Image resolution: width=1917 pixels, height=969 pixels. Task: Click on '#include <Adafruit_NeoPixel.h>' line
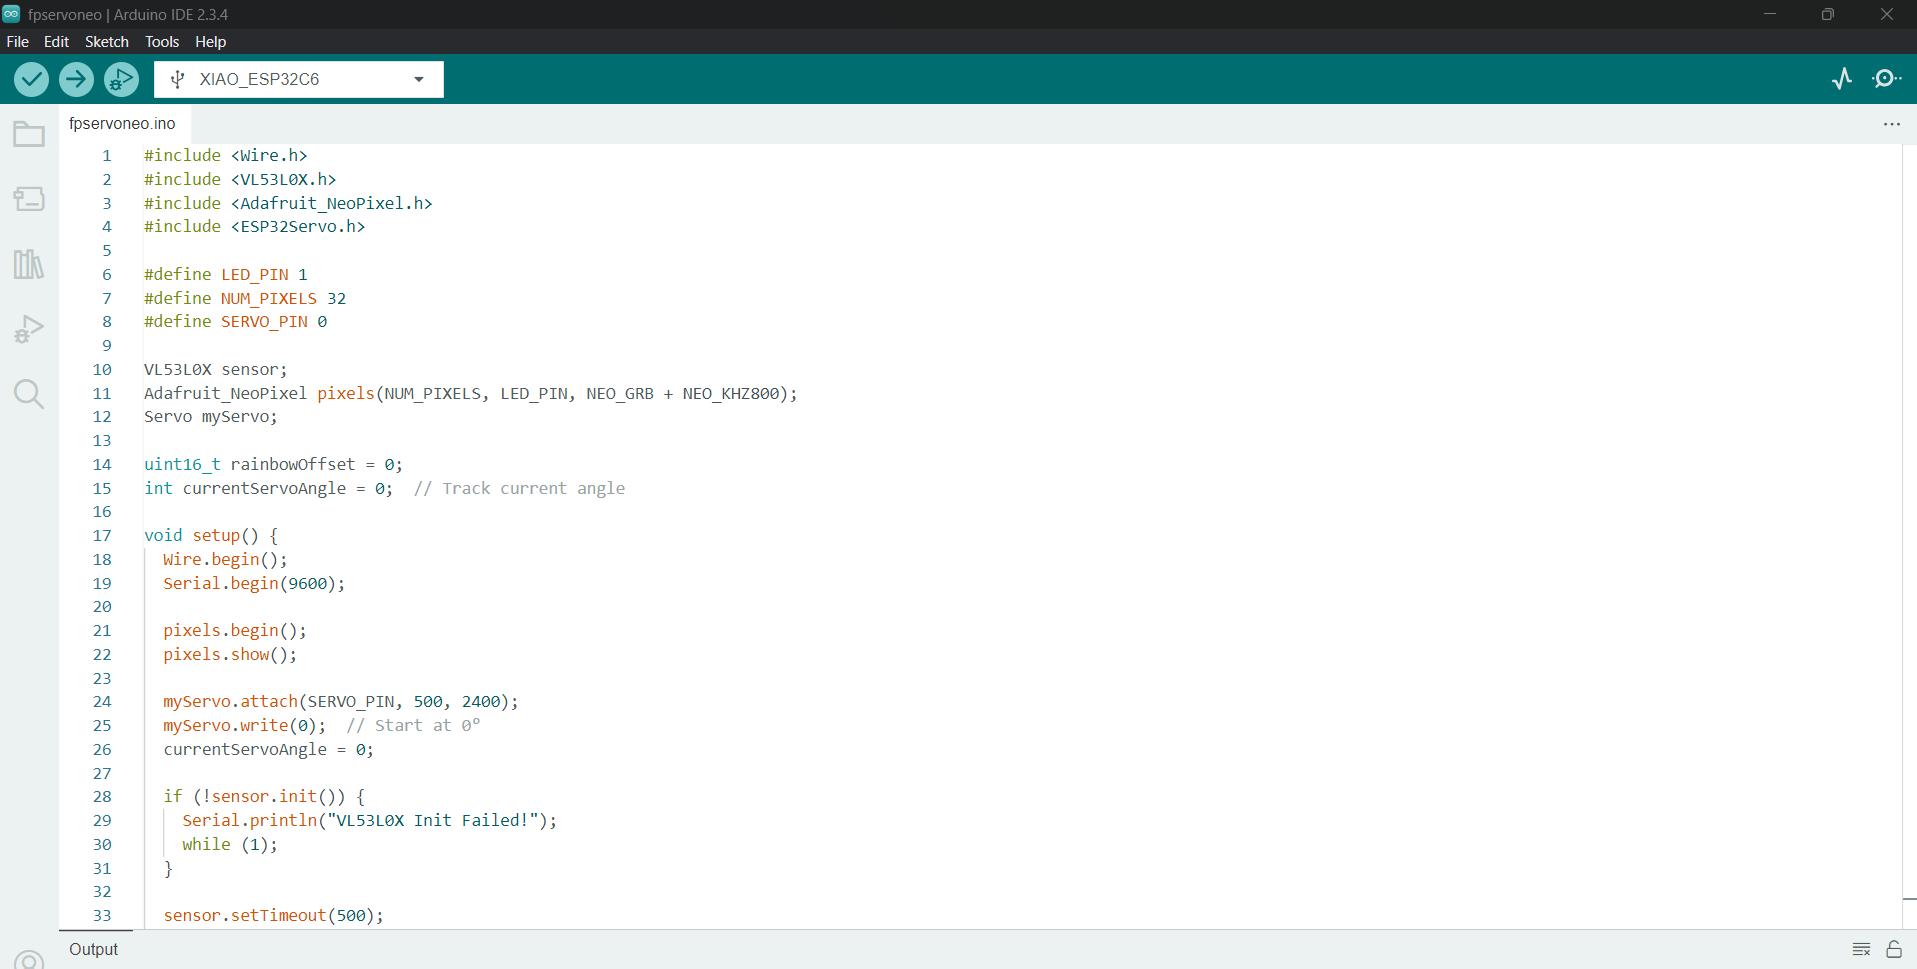[288, 203]
